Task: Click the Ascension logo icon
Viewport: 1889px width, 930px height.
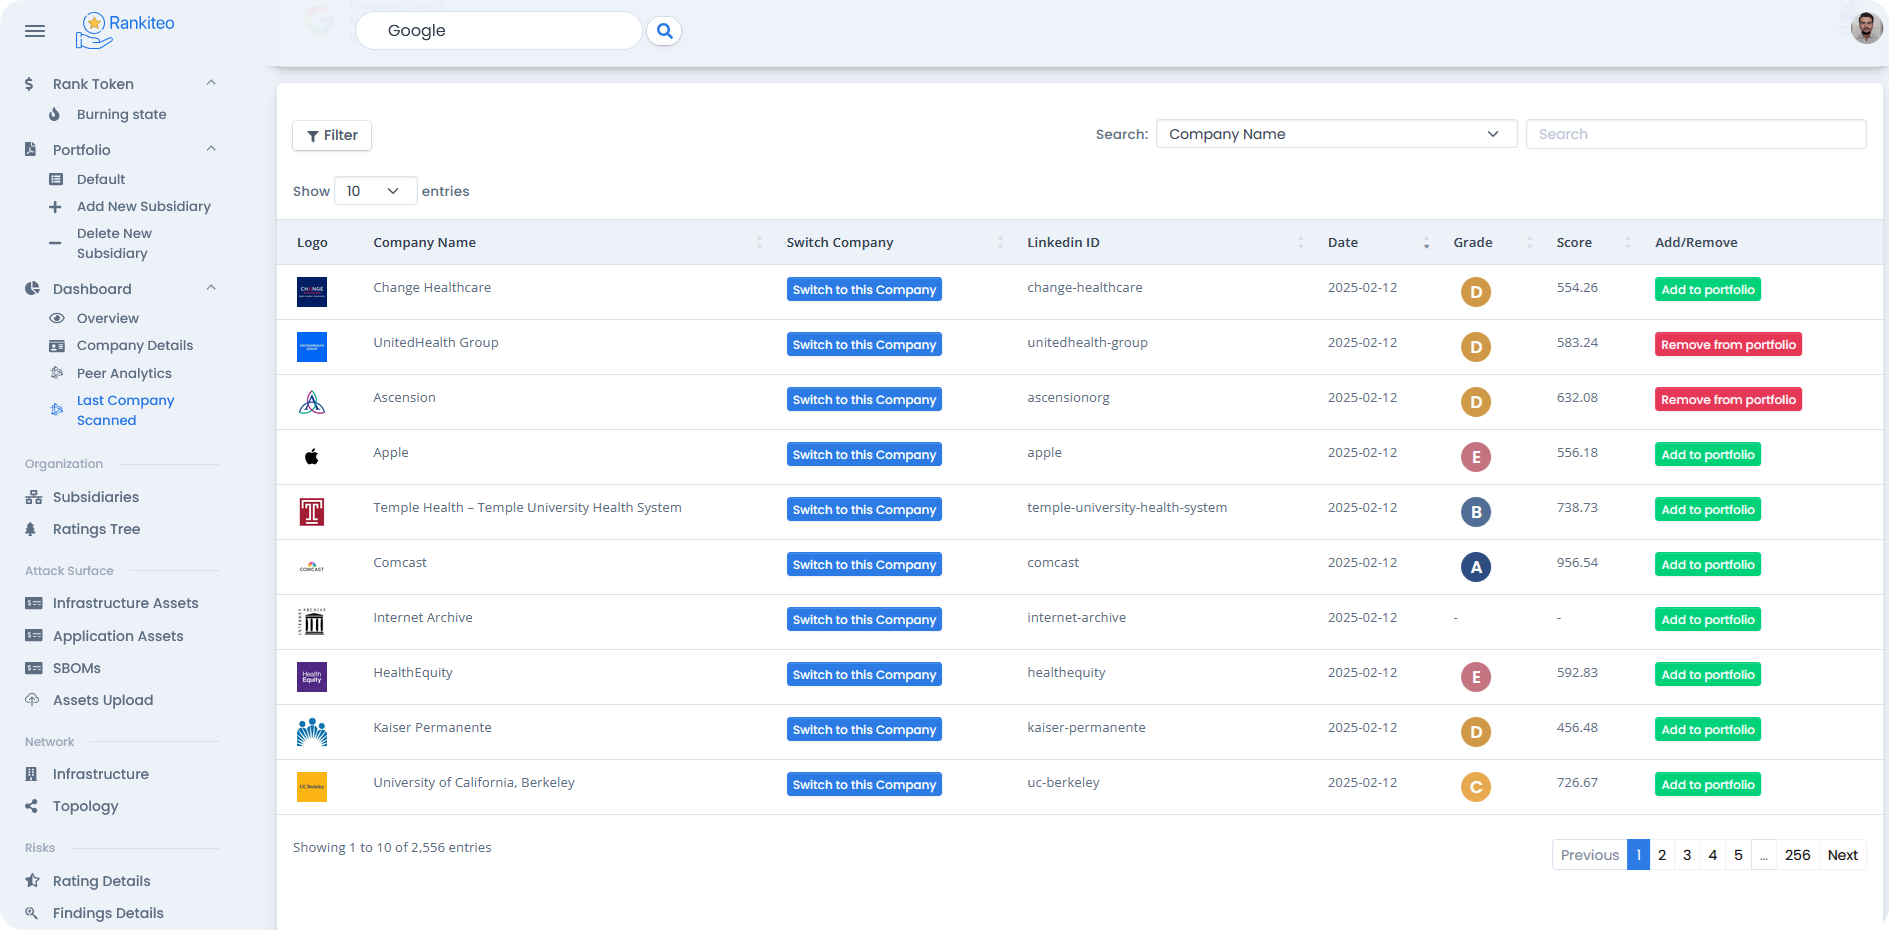Action: coord(312,402)
